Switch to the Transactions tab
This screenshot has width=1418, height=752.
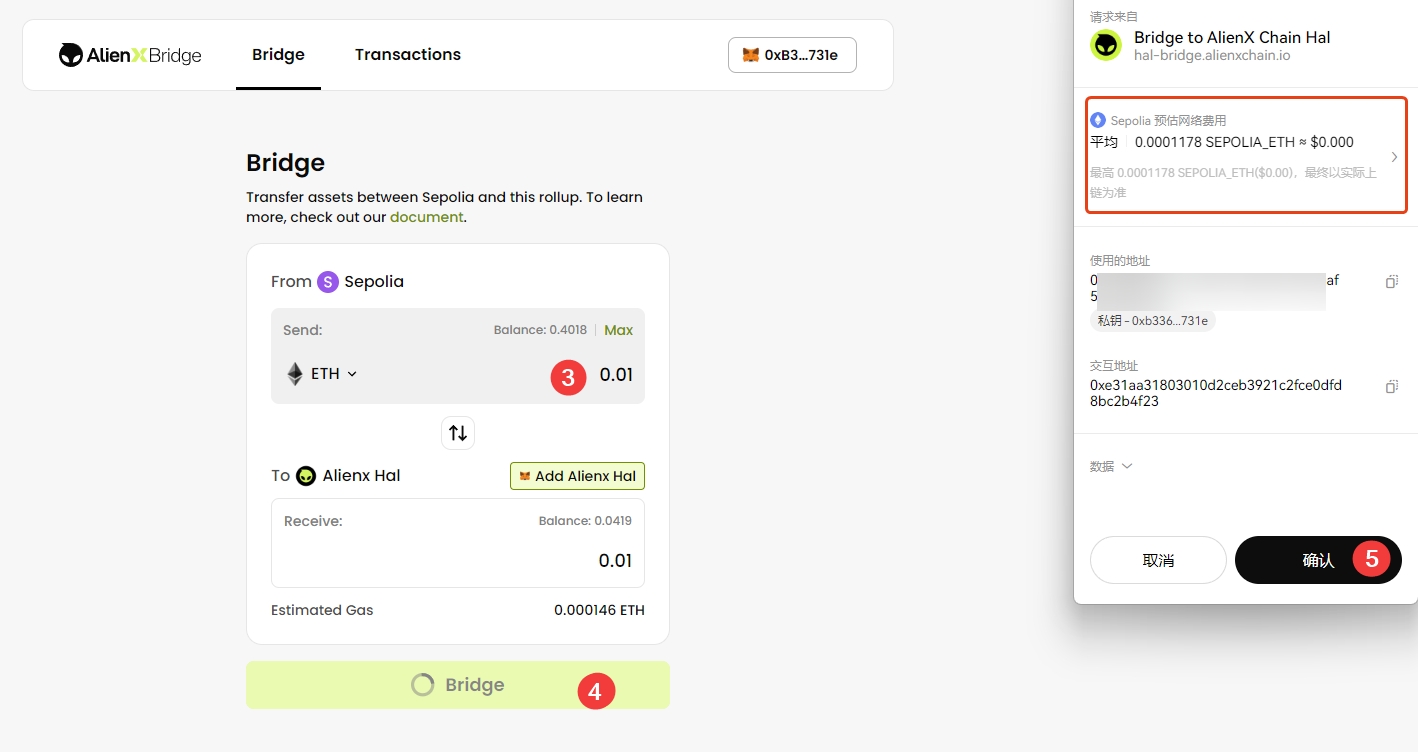(408, 55)
